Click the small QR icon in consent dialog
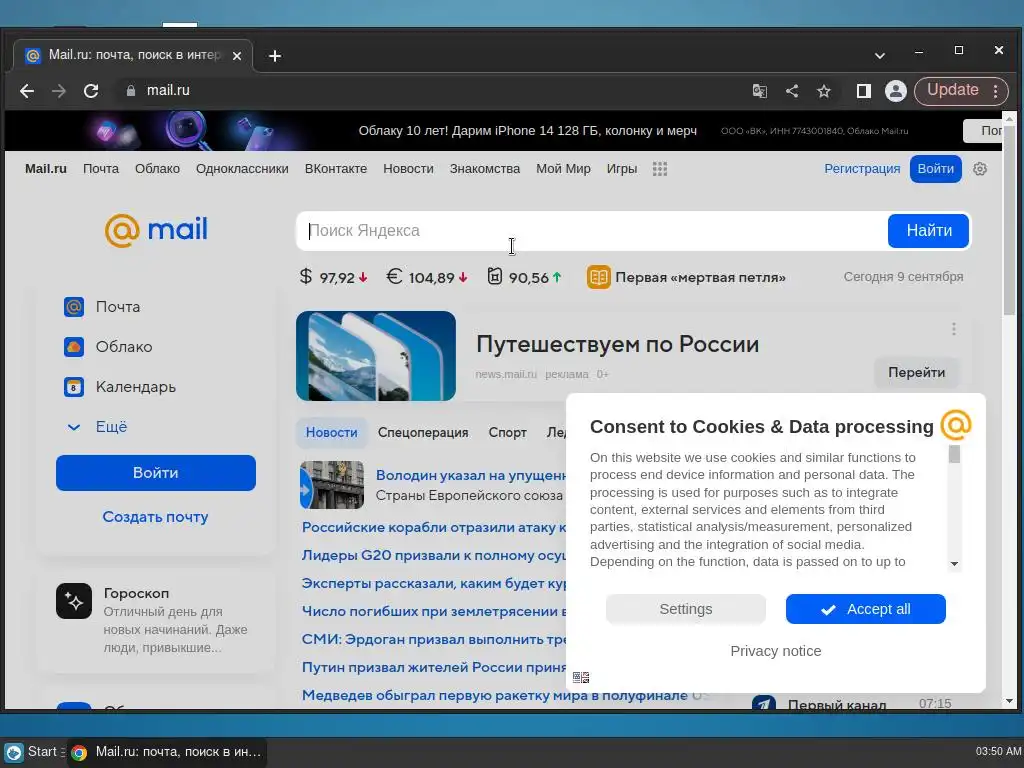Viewport: 1024px width, 768px height. point(581,677)
